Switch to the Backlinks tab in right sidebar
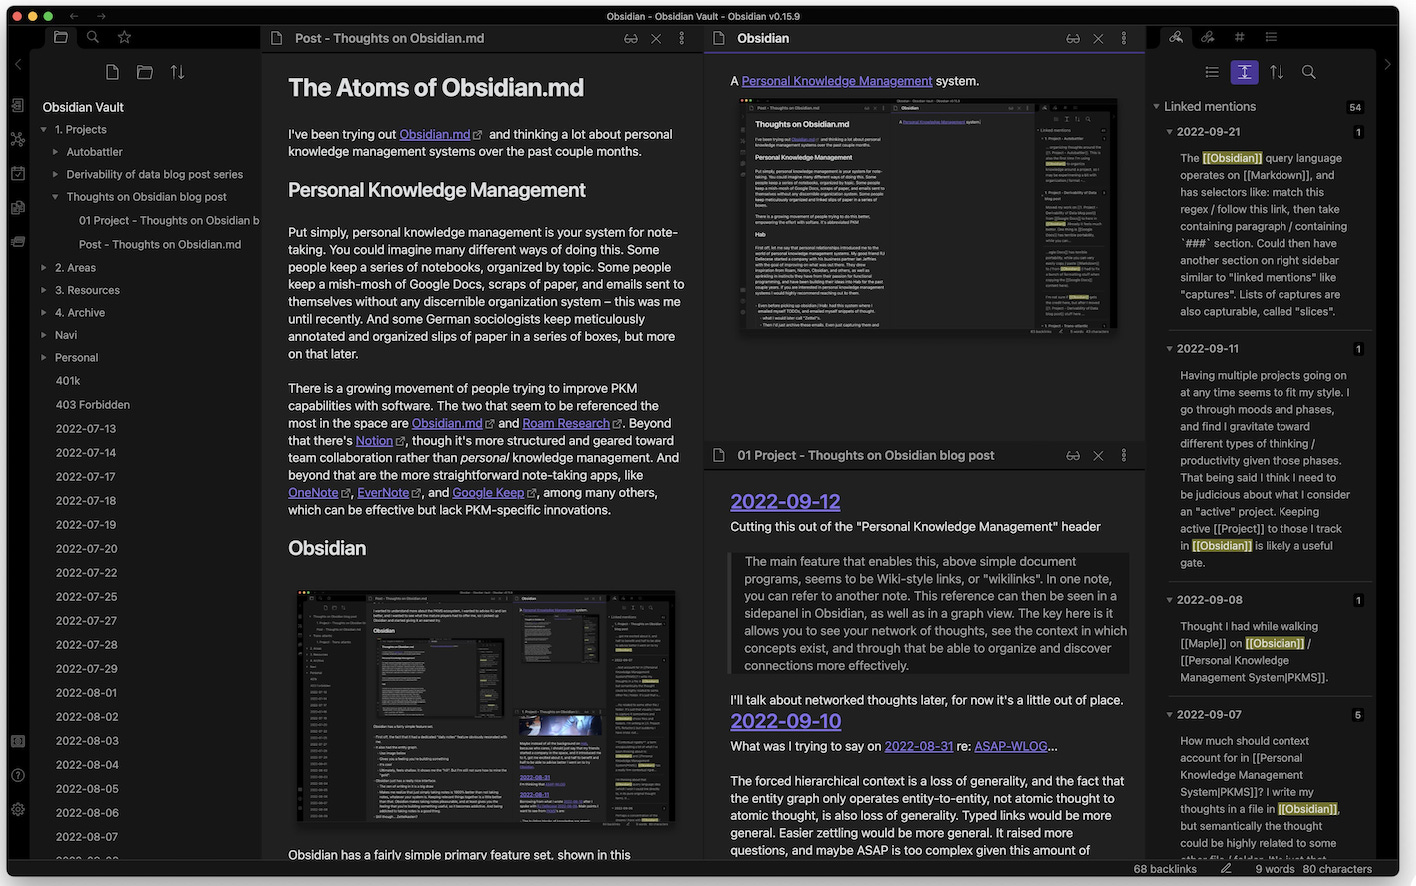This screenshot has height=886, width=1416. (1176, 38)
